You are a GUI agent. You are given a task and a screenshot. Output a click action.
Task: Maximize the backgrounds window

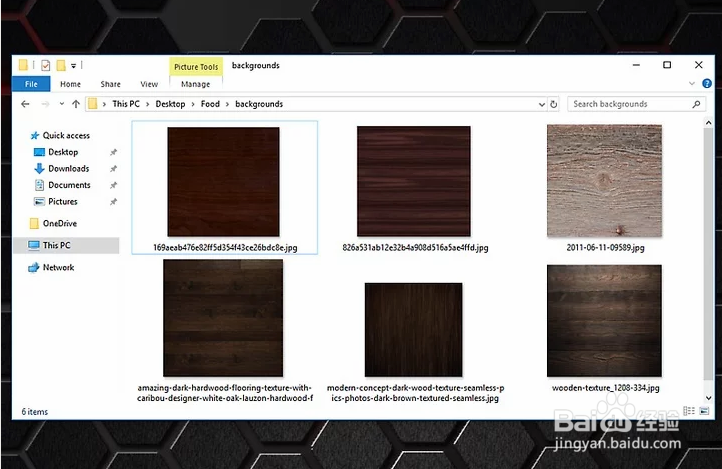(x=667, y=65)
